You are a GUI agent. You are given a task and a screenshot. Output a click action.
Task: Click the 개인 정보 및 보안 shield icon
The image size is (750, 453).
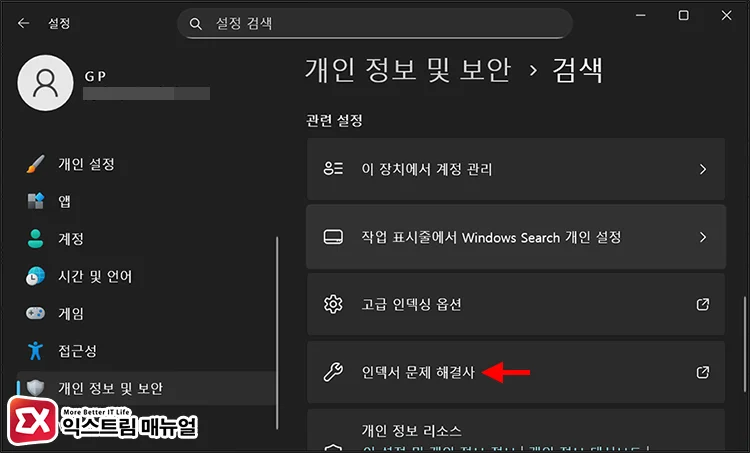(x=35, y=388)
